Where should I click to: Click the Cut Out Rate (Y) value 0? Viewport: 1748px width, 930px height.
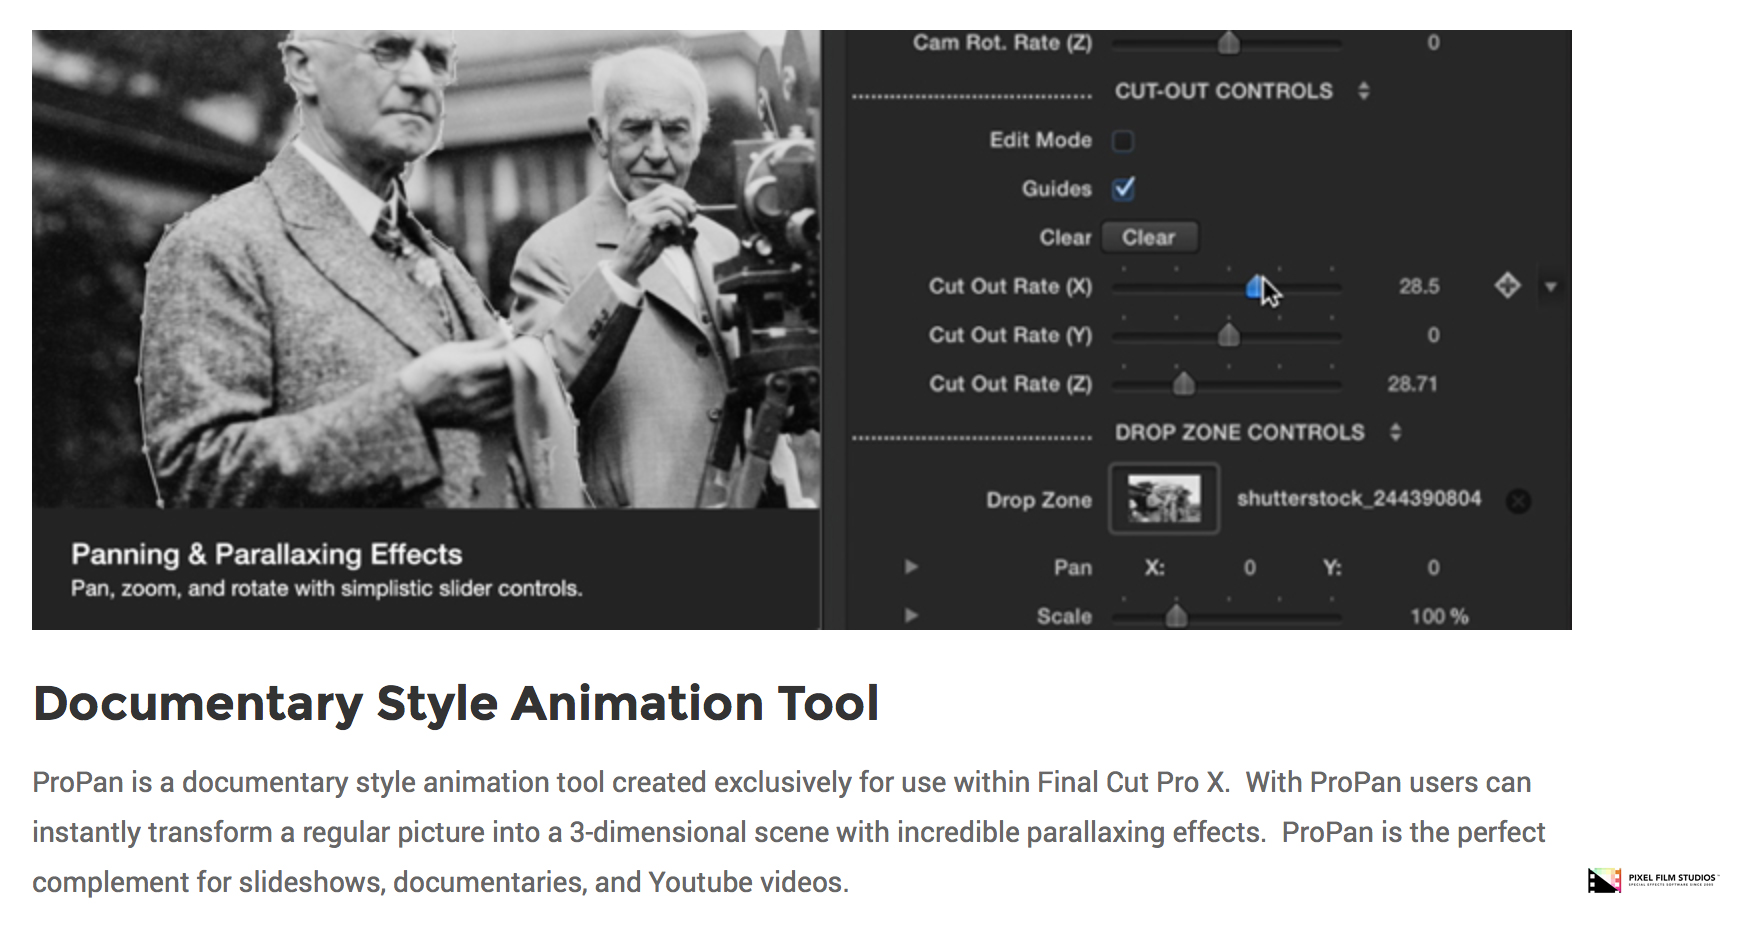(x=1433, y=335)
